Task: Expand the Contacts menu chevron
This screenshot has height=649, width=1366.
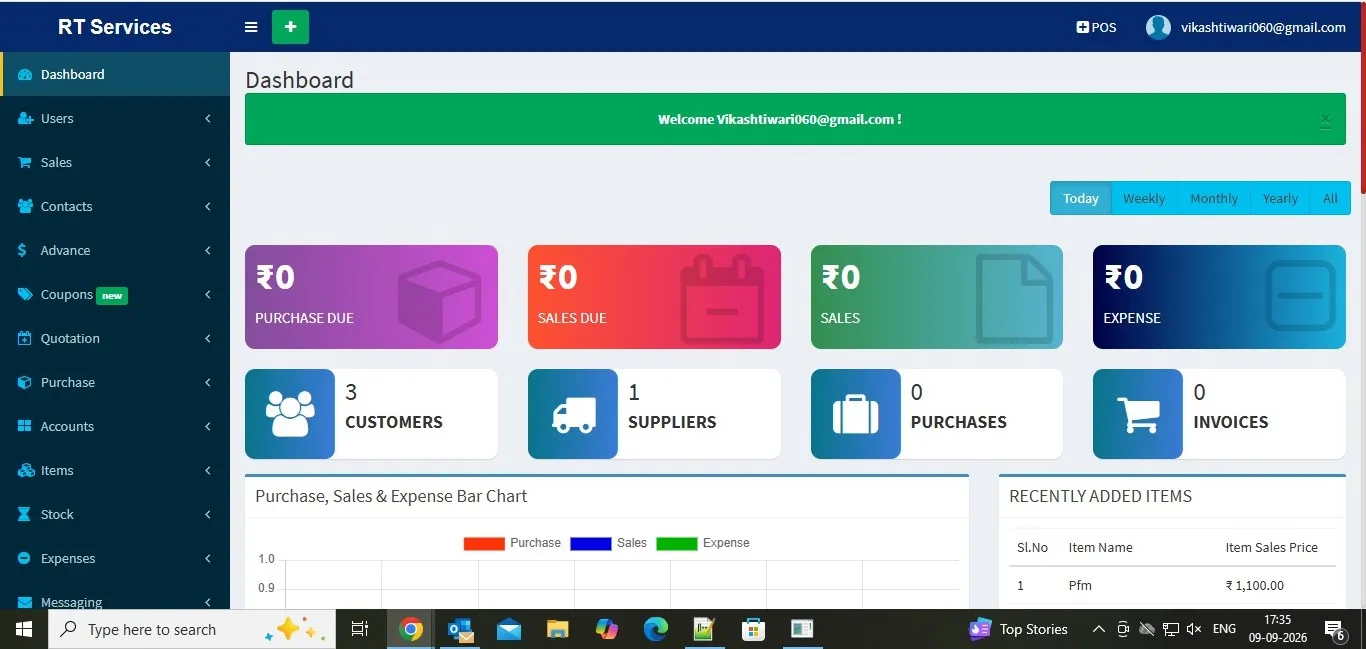Action: (x=208, y=207)
